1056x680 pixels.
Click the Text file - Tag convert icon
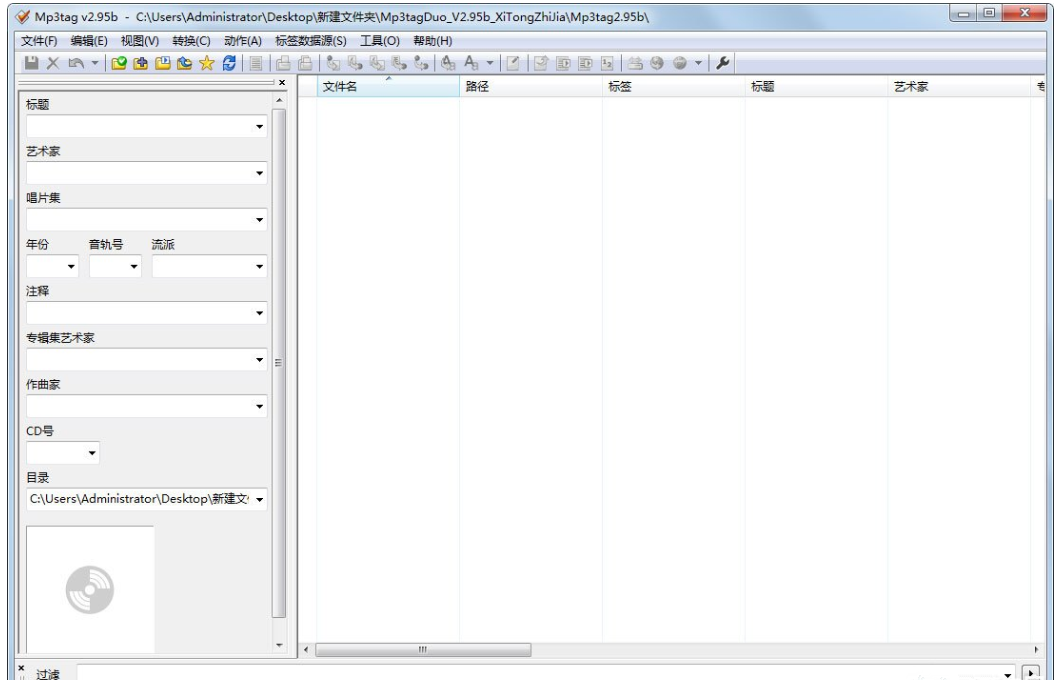(399, 63)
